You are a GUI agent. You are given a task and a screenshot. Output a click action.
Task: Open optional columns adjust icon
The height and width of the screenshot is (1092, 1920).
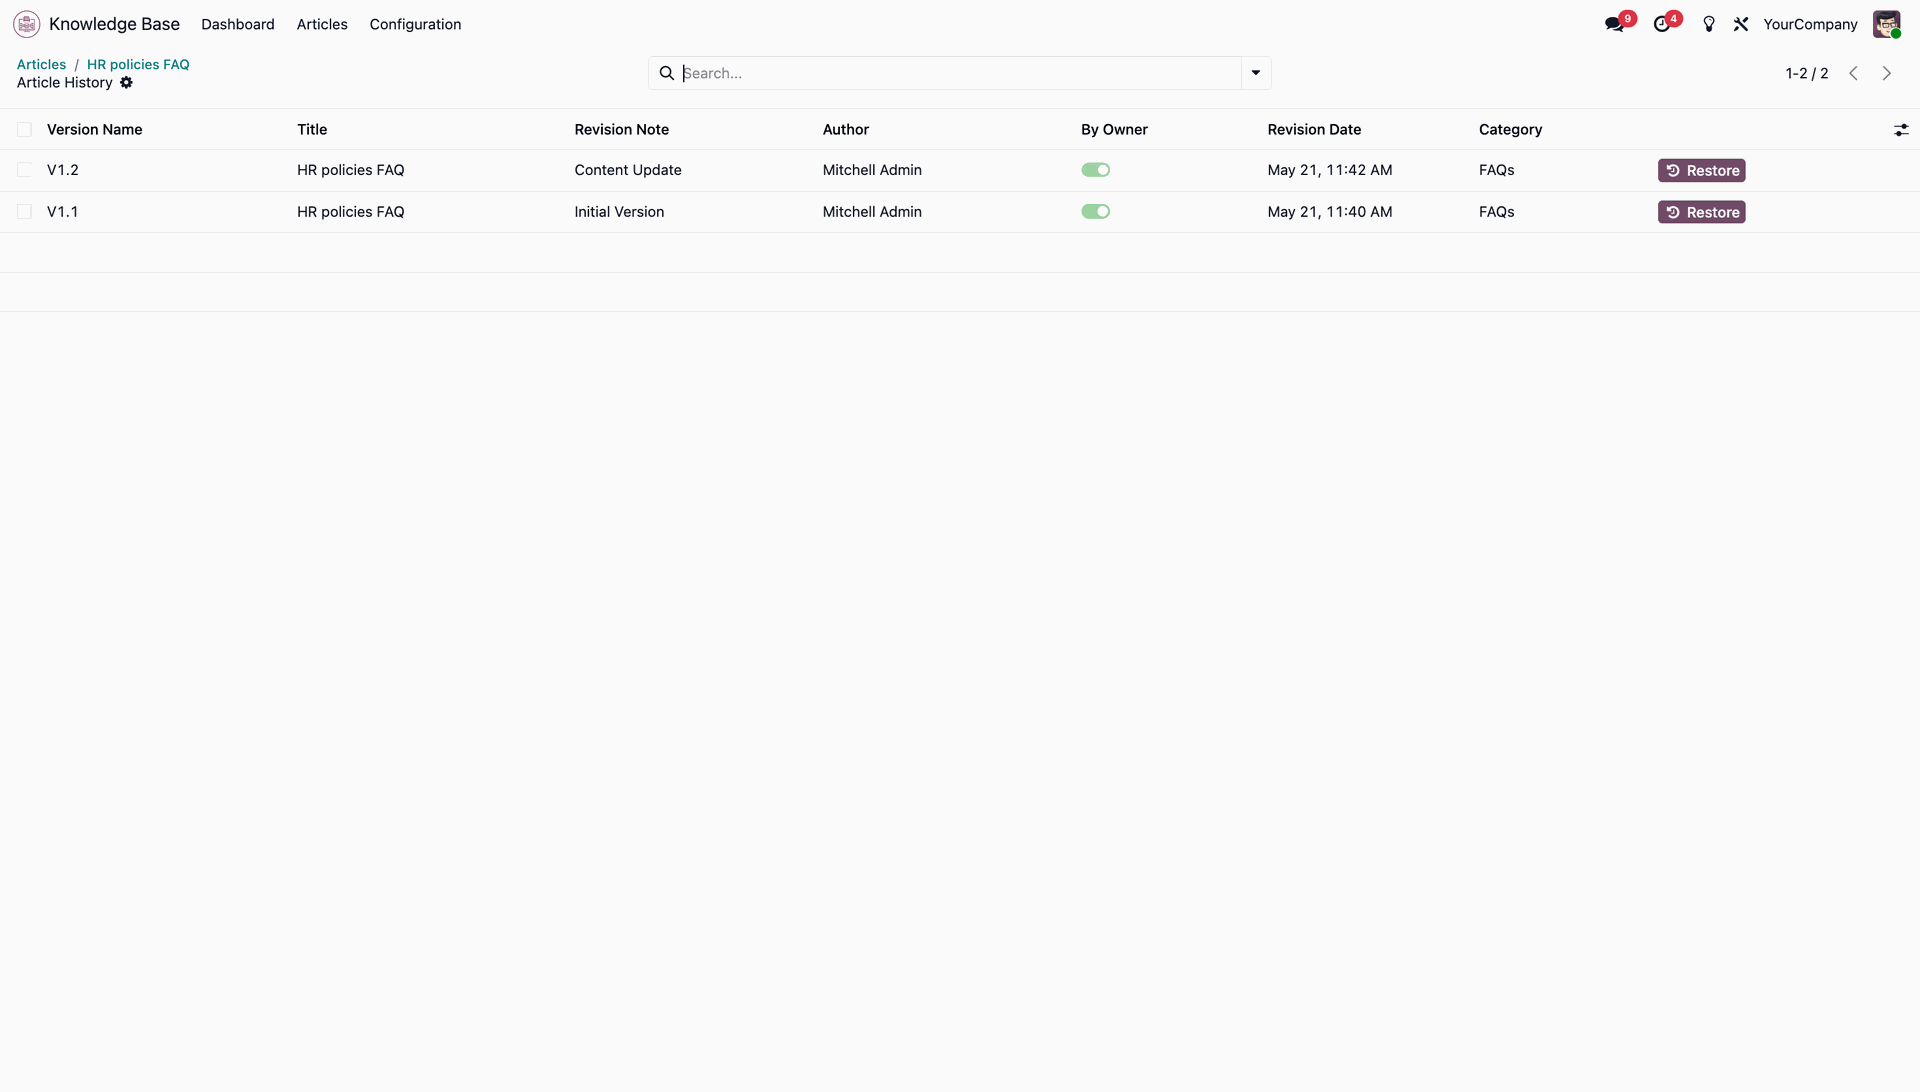click(1901, 130)
